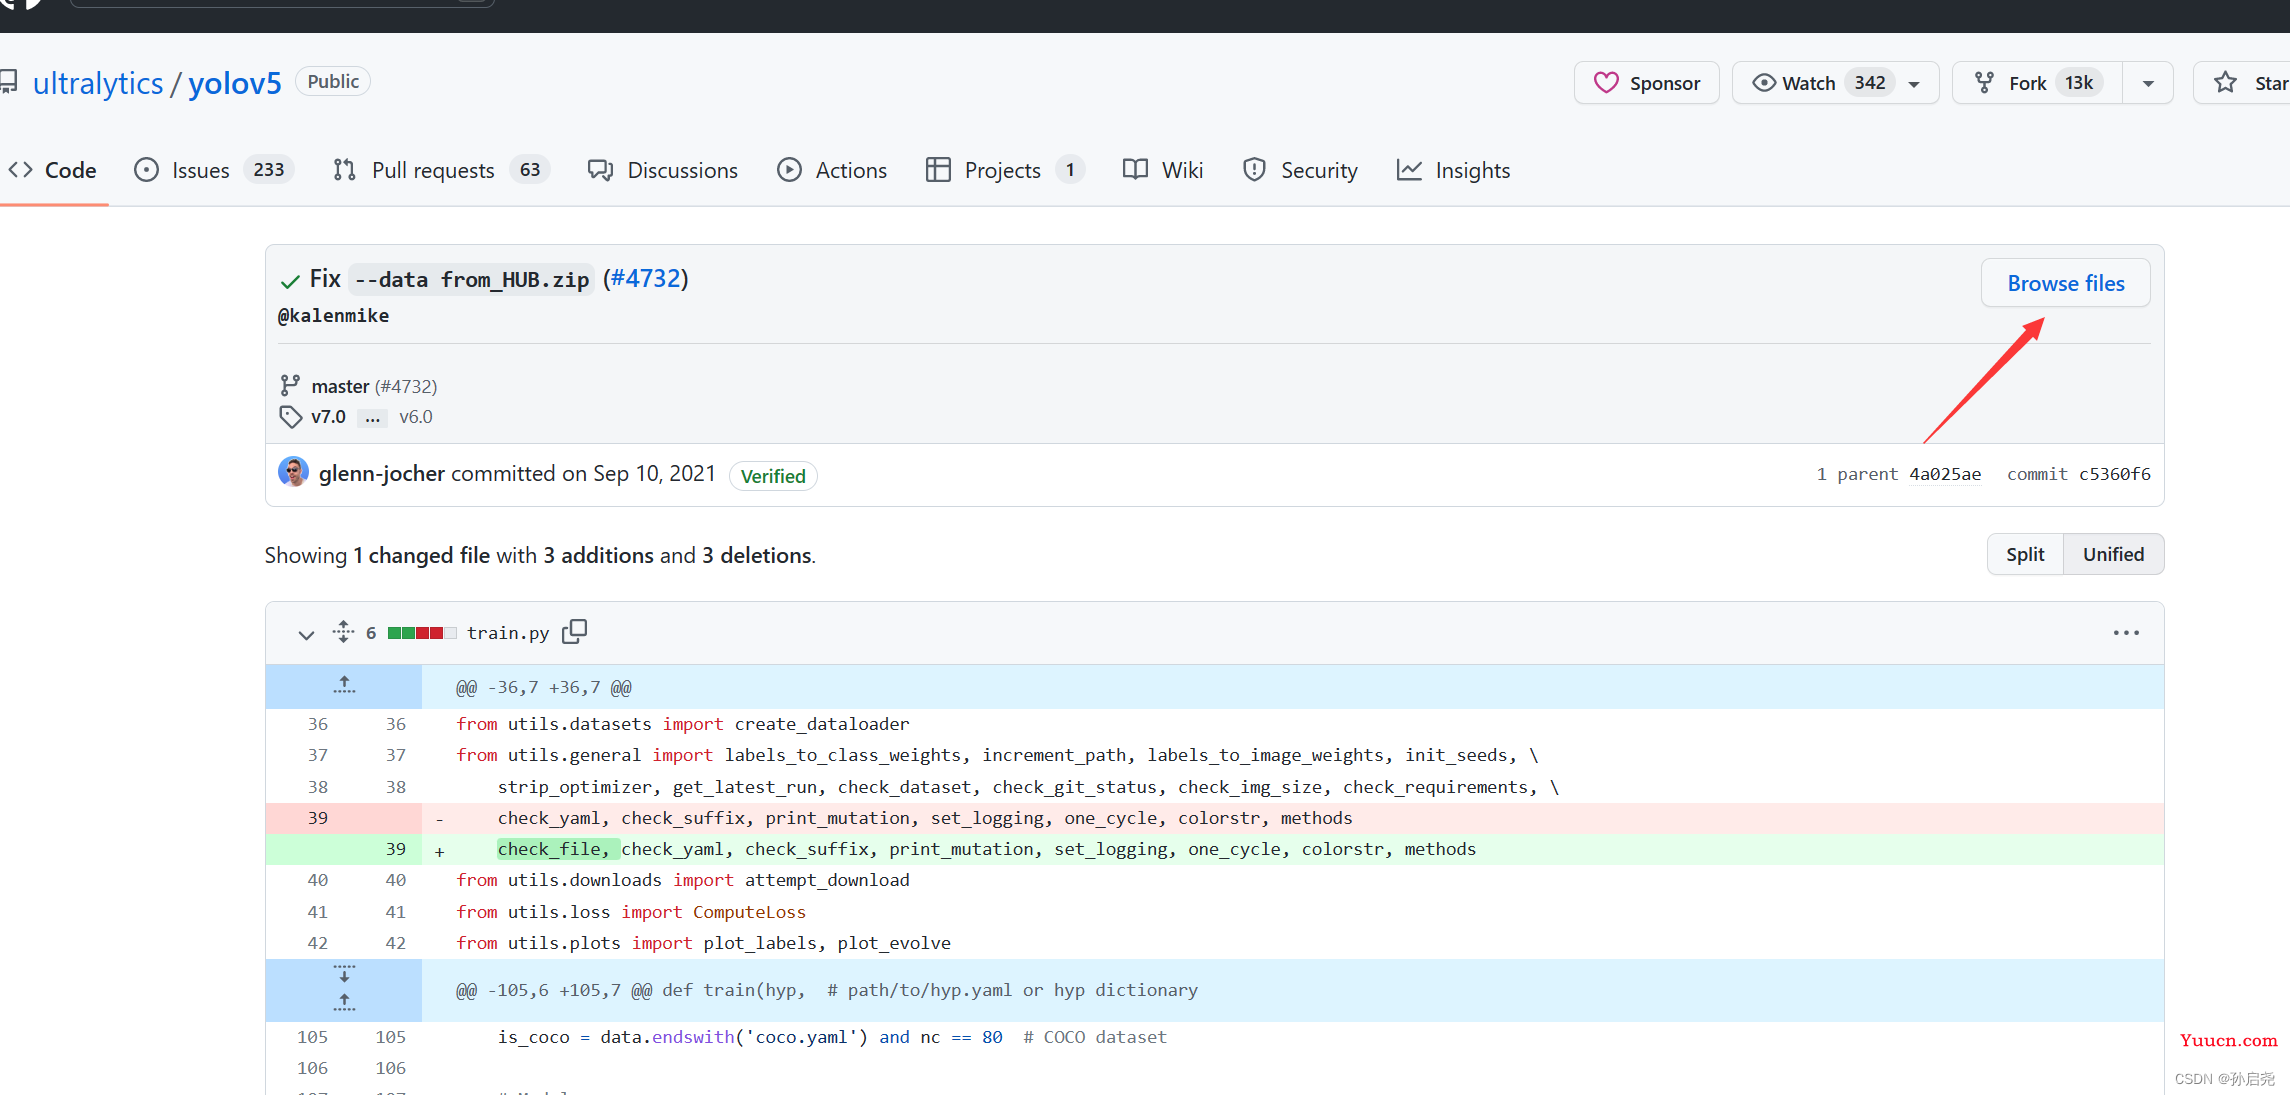Image resolution: width=2290 pixels, height=1095 pixels.
Task: Click the branch icon beside master
Action: tap(290, 386)
